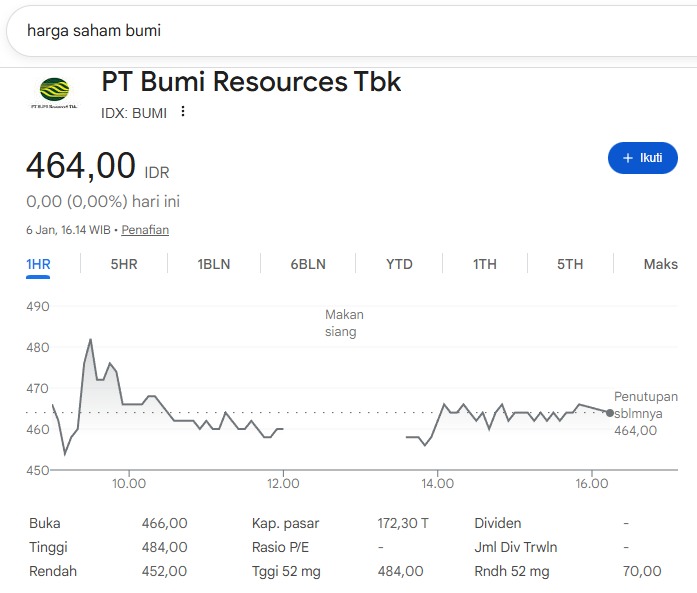Click the Kap. pasar value 172,30 T
Viewport: 697px width, 593px height.
click(403, 523)
